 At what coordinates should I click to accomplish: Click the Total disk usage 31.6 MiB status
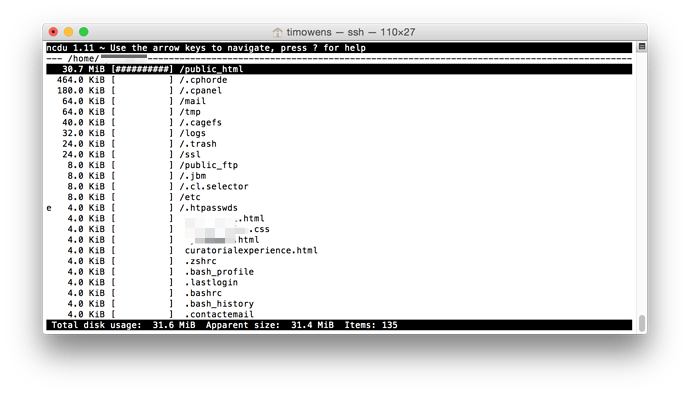(123, 325)
